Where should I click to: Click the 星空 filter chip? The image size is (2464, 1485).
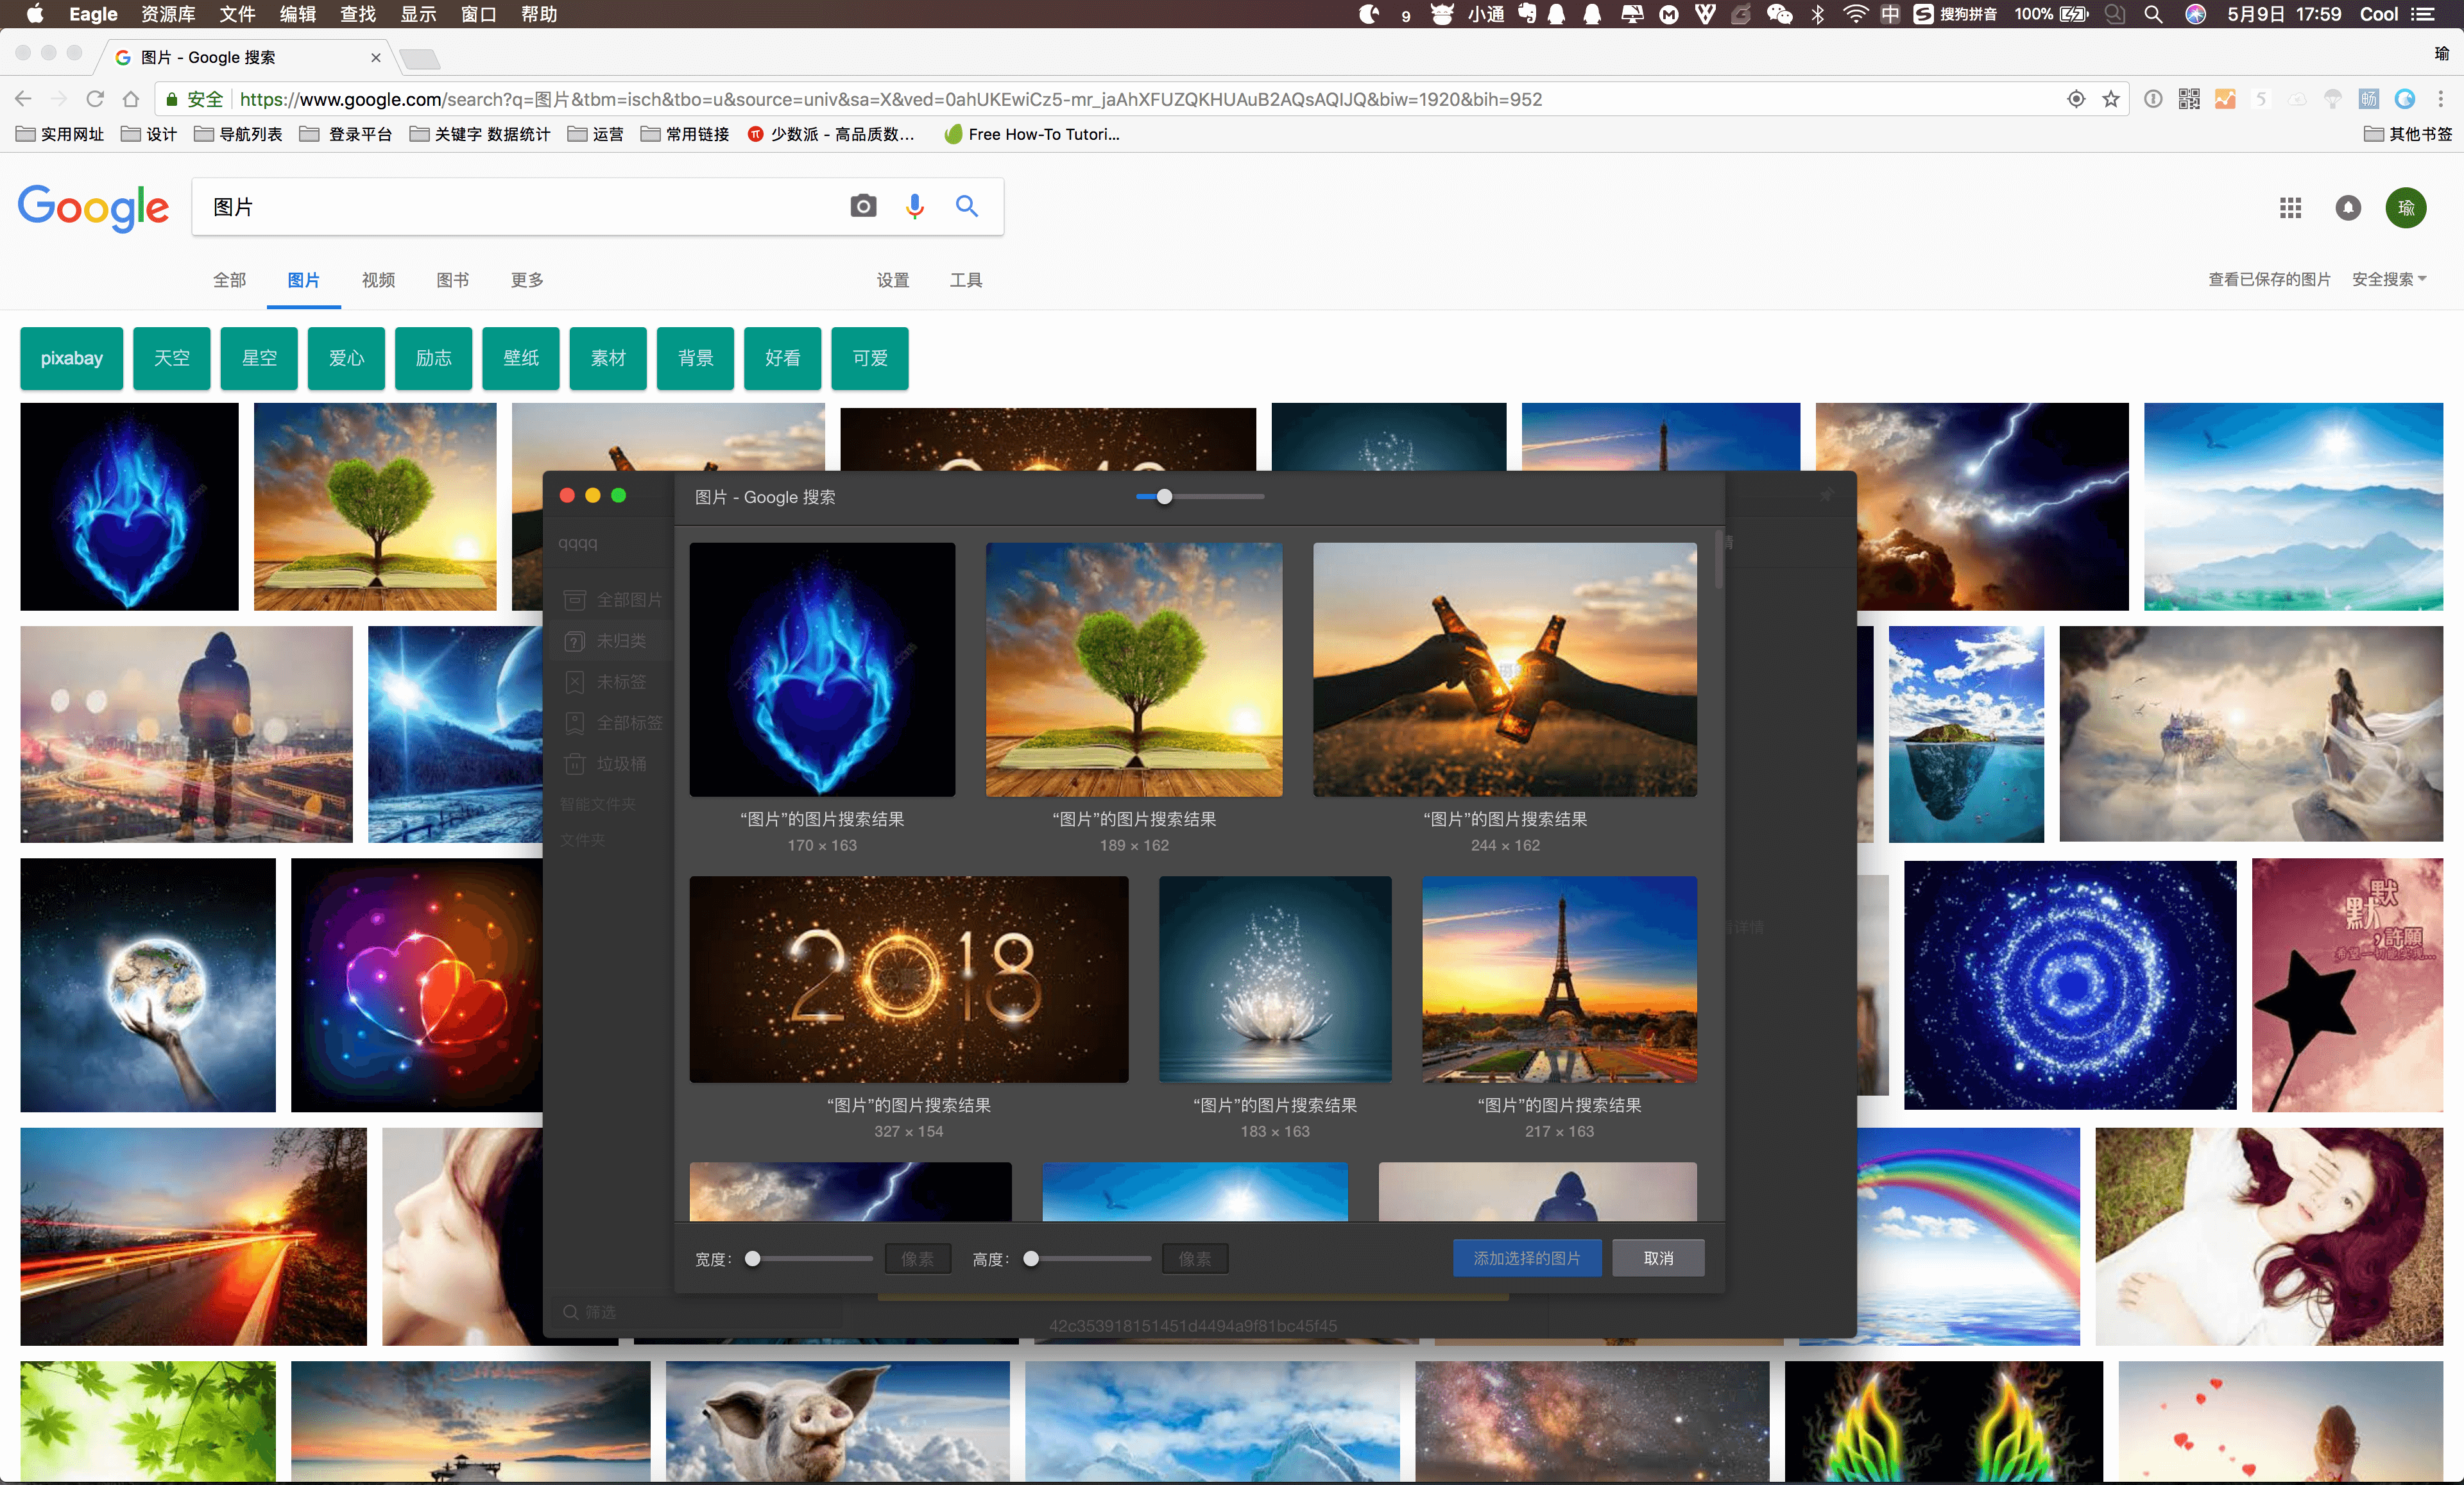[x=259, y=358]
